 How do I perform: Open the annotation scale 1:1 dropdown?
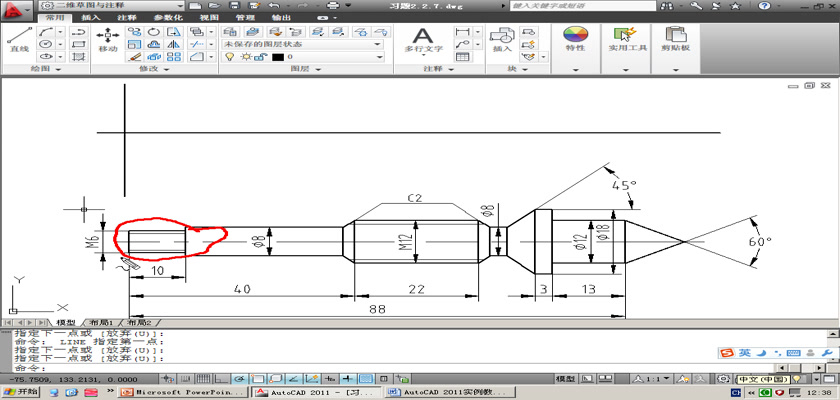[x=652, y=379]
